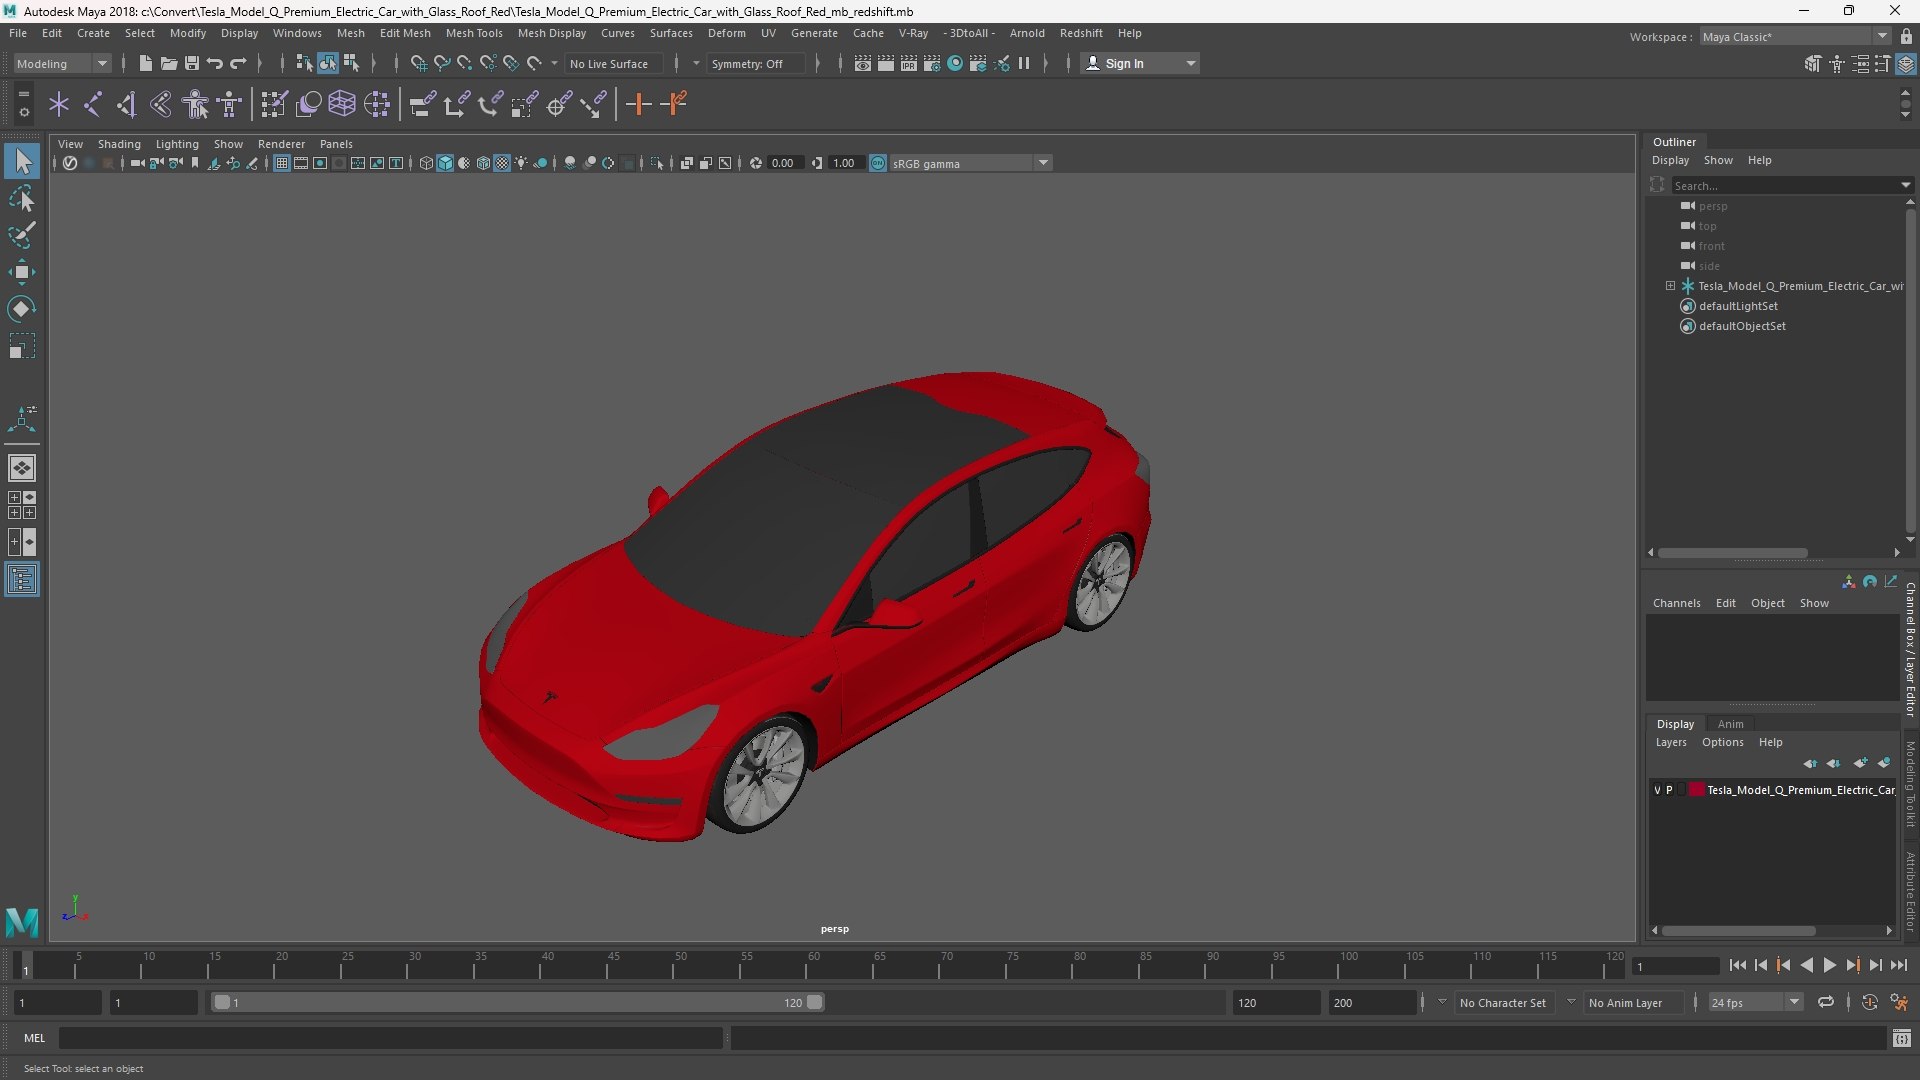
Task: Click the Quick Rig character icon
Action: [196, 104]
